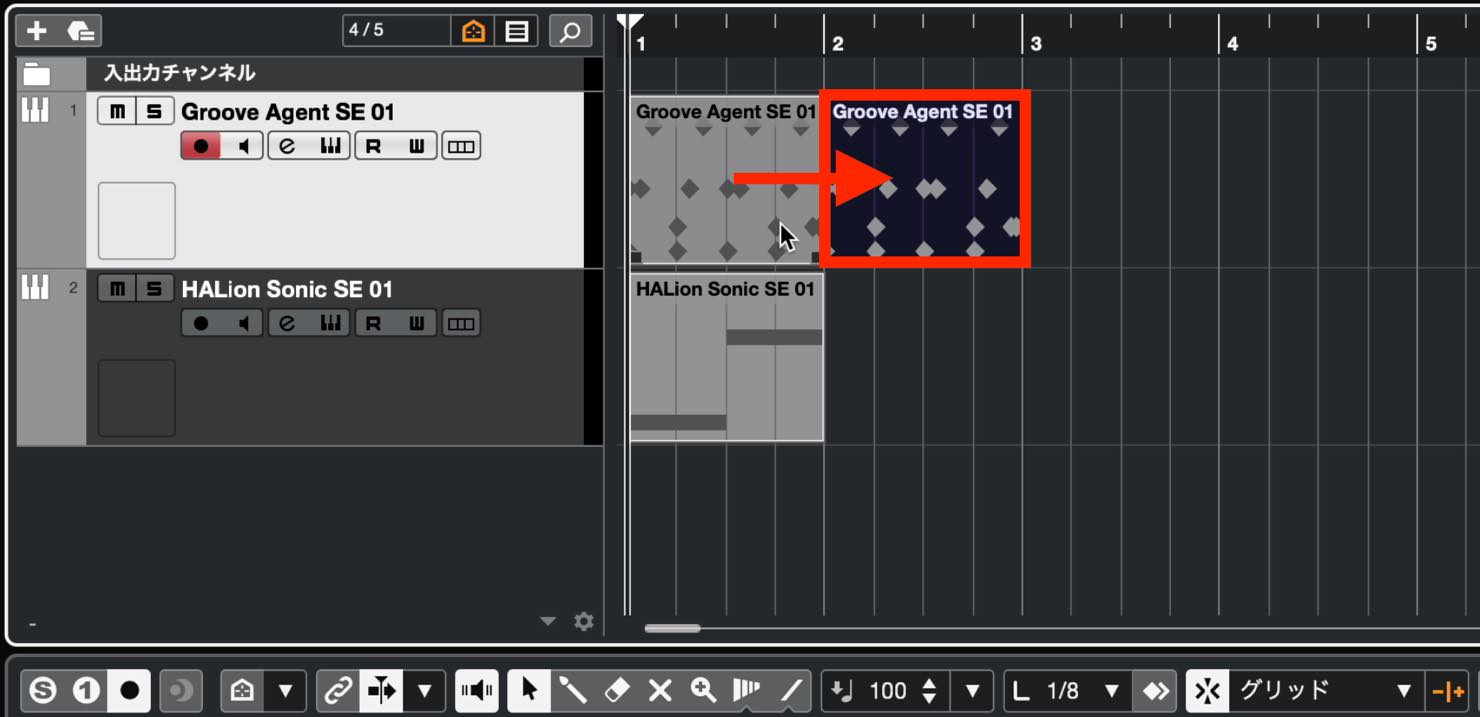
Task: Click the 入出力チャンネル folder icon
Action: click(37, 74)
